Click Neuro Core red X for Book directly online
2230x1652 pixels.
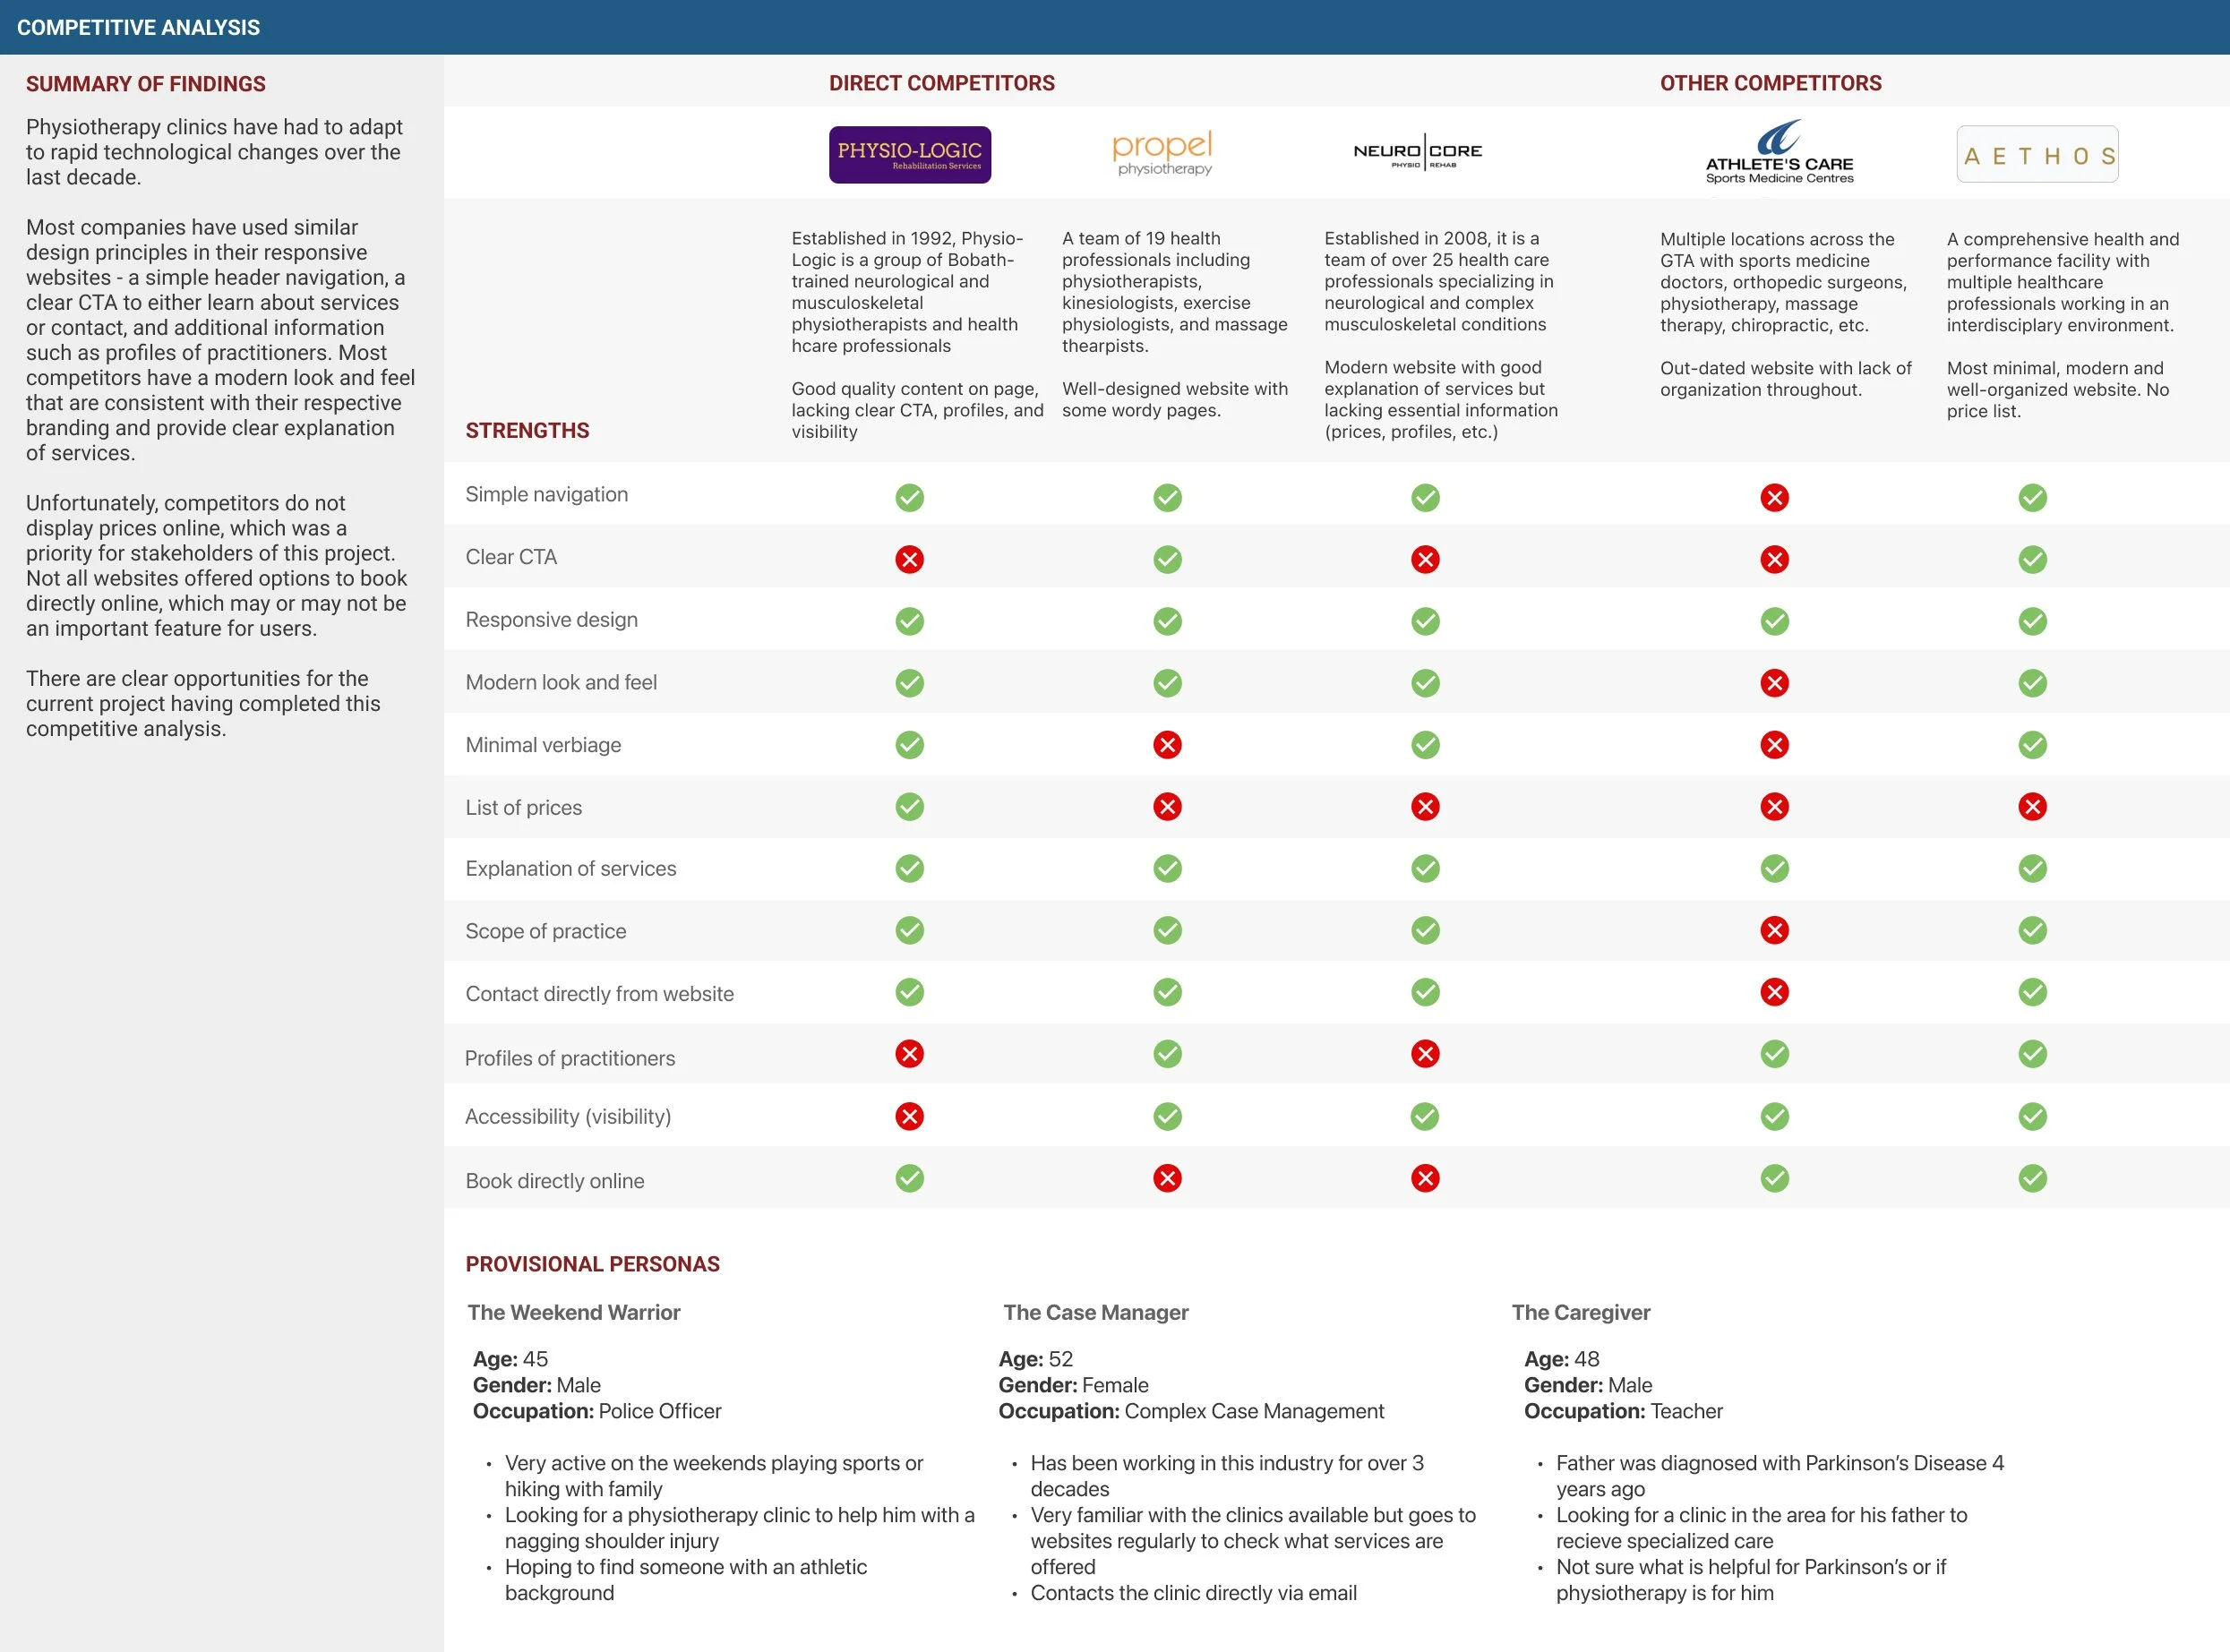click(1425, 1178)
